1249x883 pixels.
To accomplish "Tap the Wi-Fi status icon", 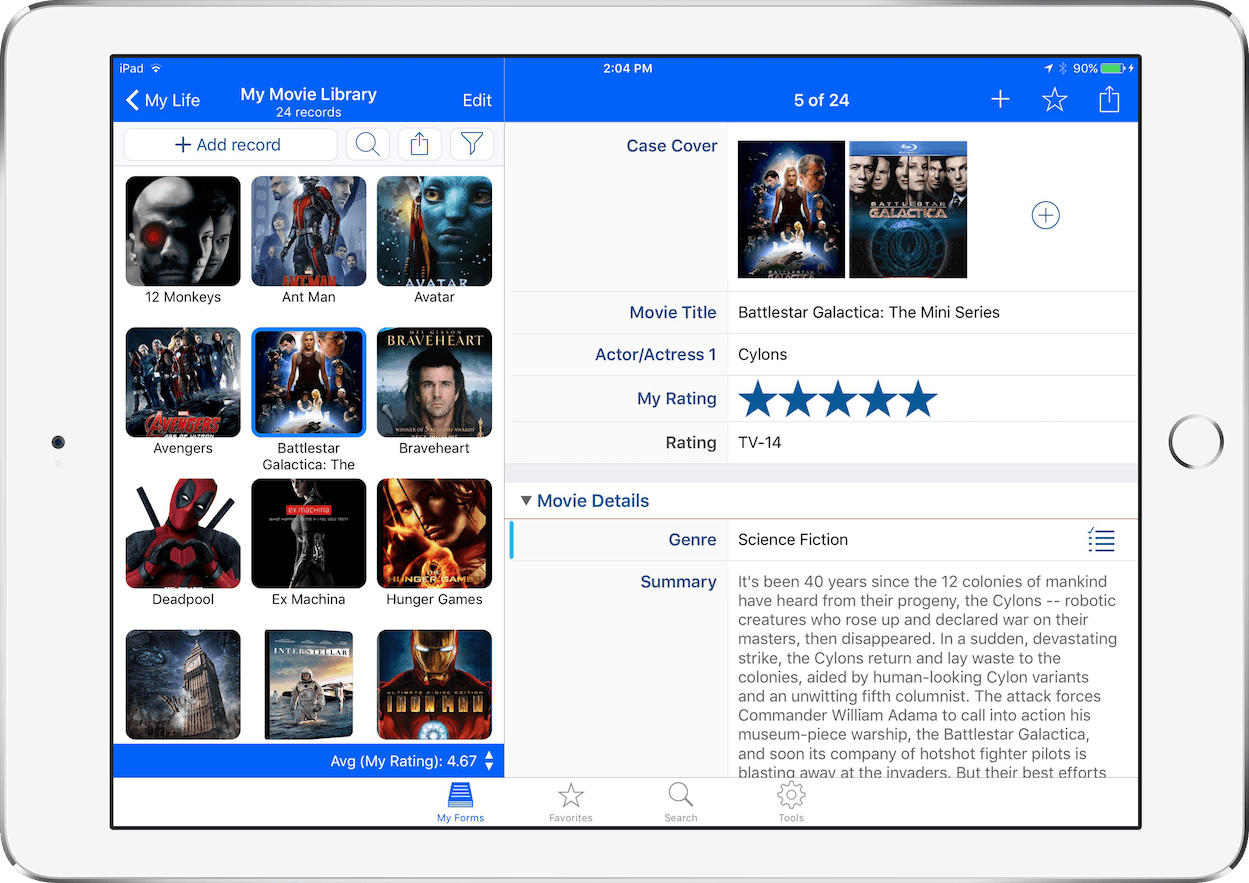I will point(156,69).
